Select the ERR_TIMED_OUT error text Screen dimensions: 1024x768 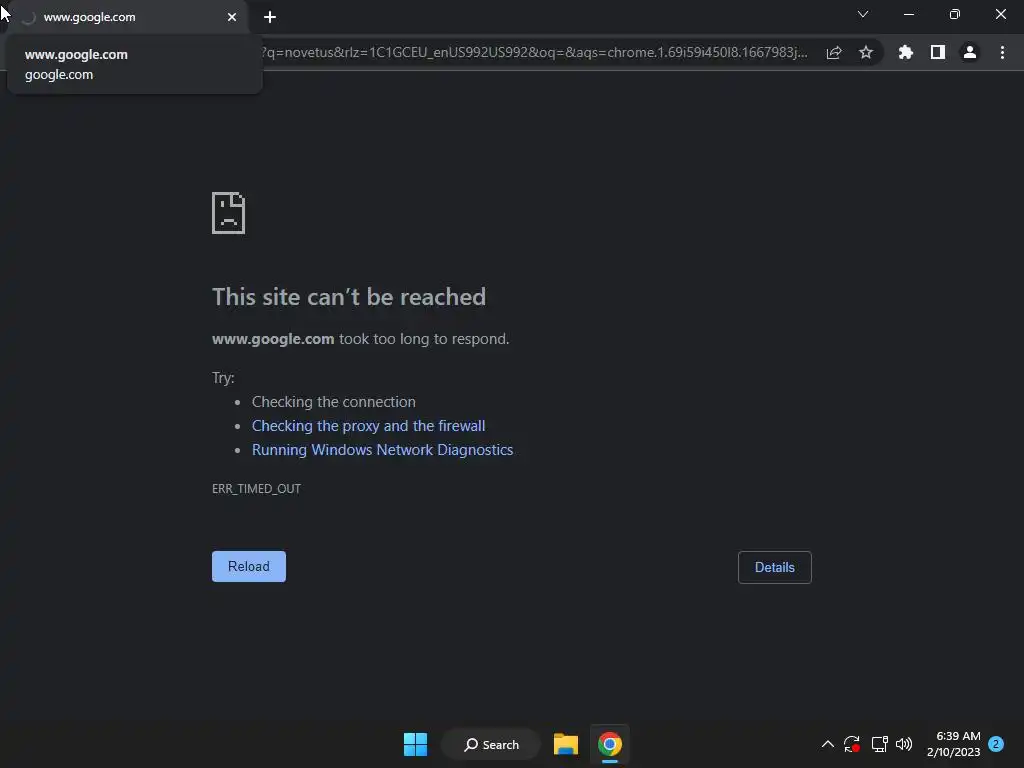coord(256,488)
